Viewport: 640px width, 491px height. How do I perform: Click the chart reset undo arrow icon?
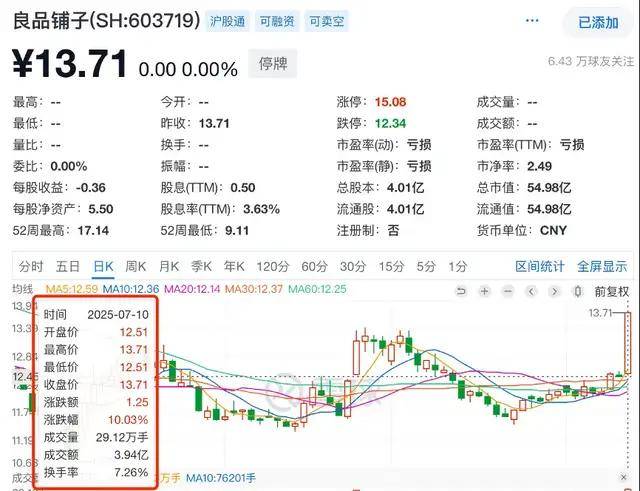click(x=461, y=291)
